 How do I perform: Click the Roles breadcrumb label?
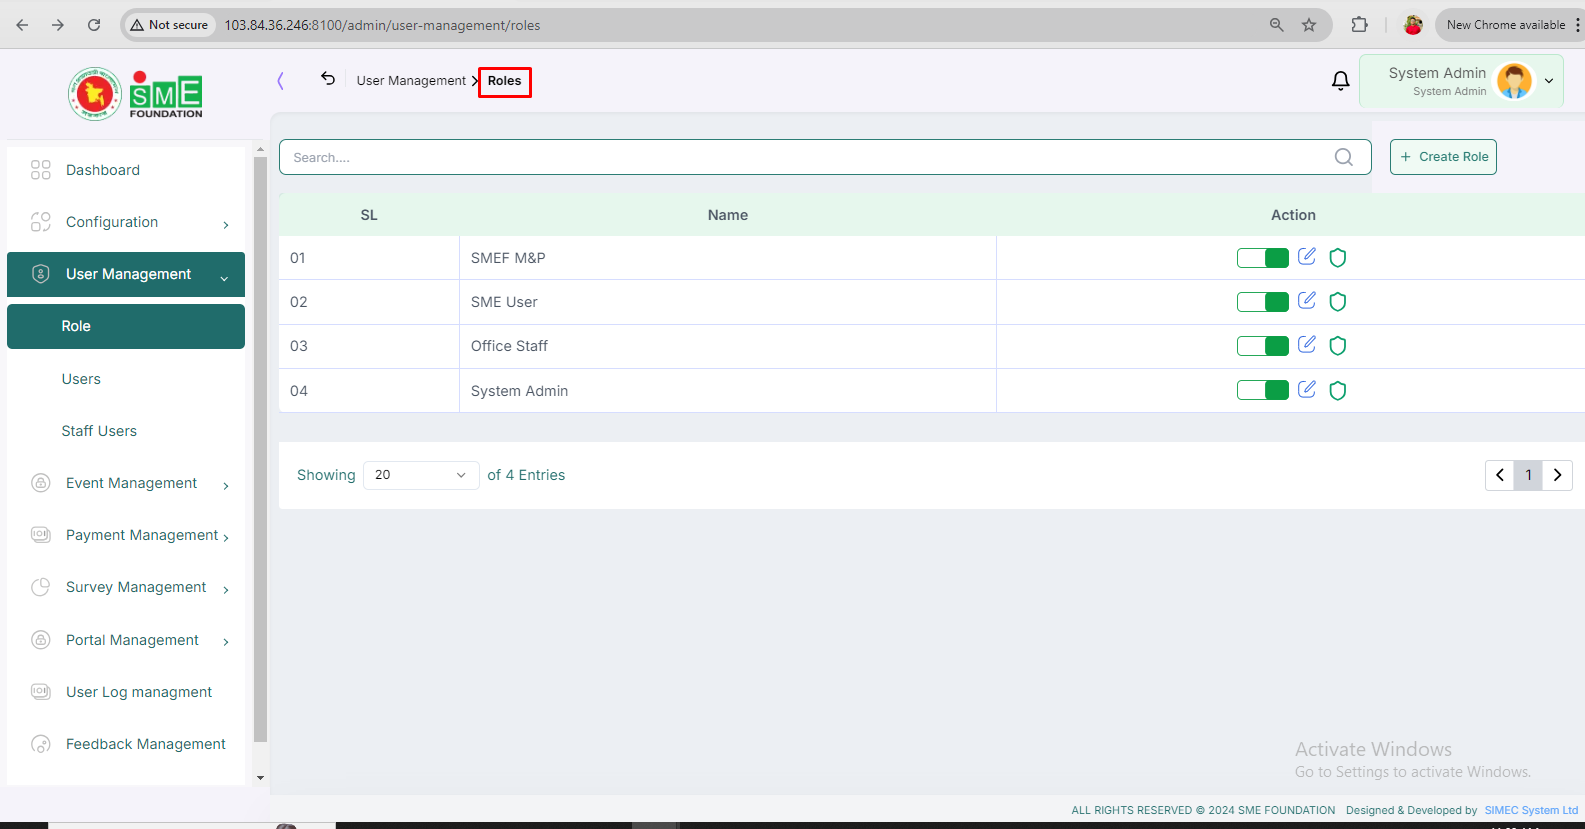(504, 81)
